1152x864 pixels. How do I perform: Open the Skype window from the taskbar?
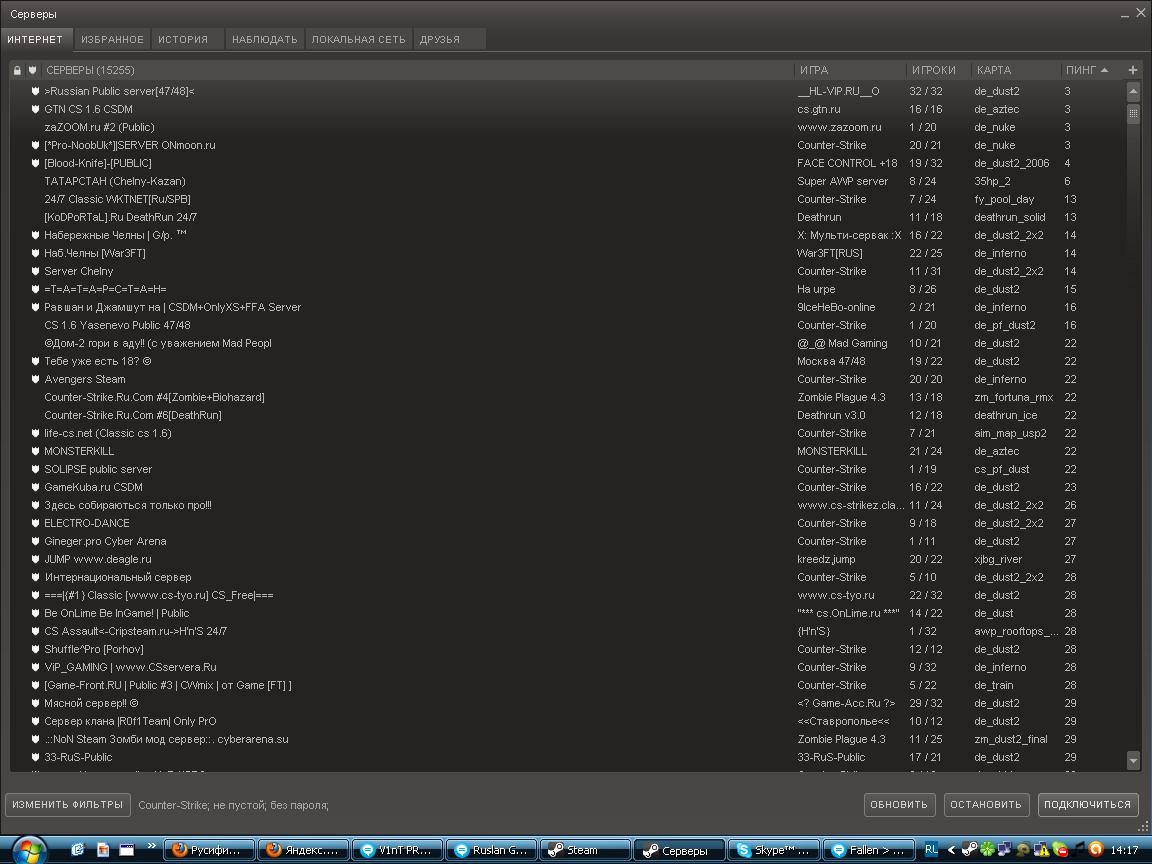(773, 850)
